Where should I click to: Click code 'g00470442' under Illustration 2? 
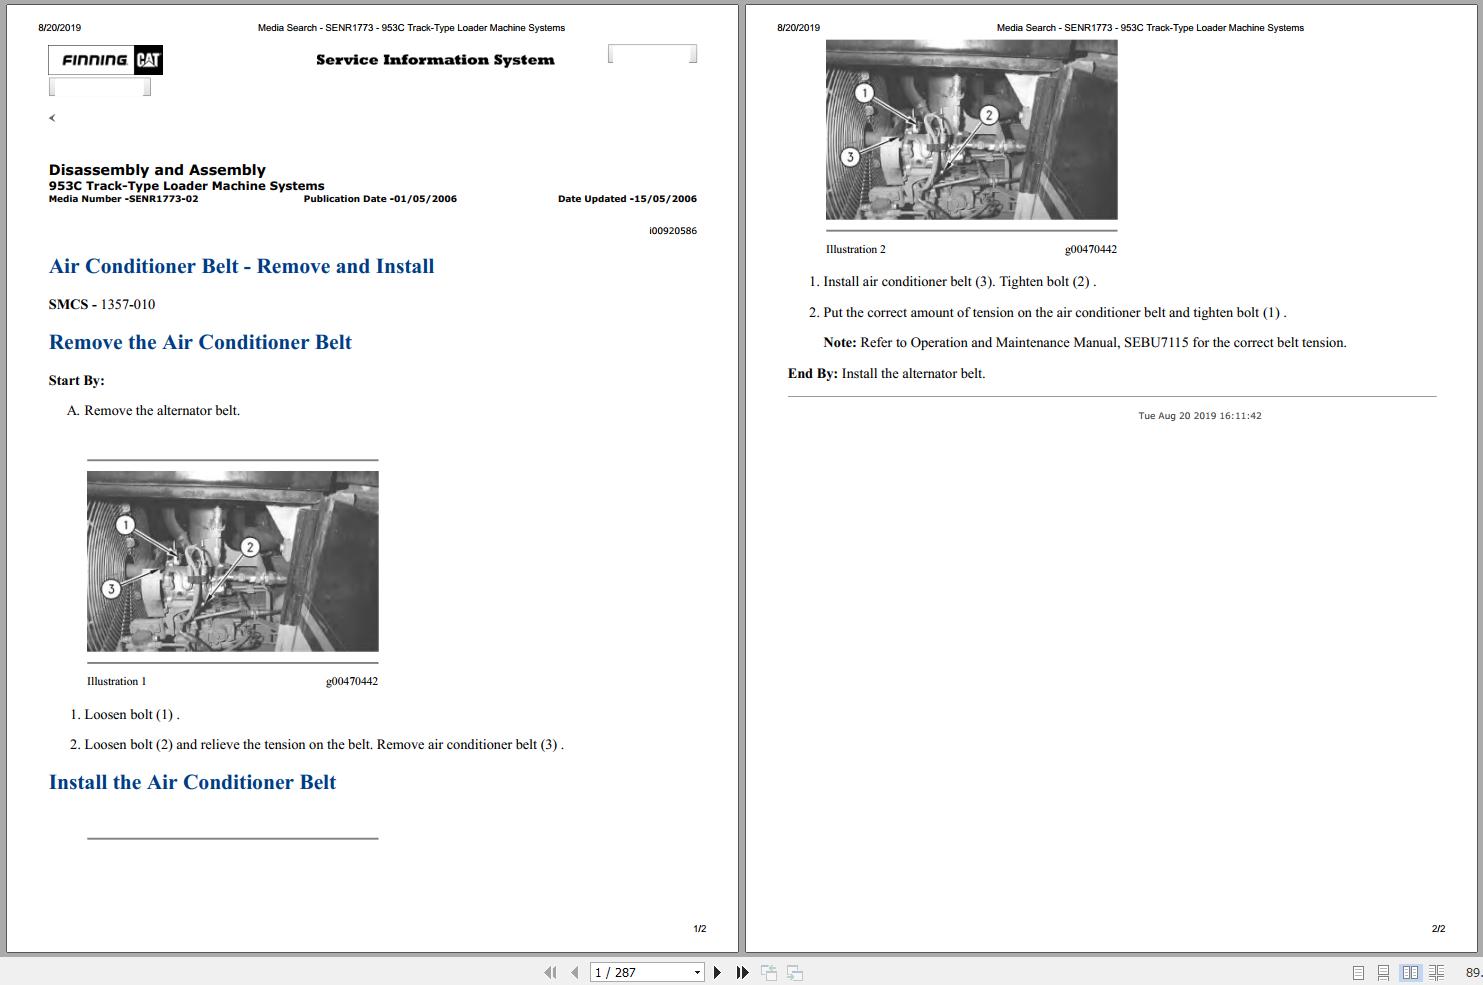click(1091, 250)
